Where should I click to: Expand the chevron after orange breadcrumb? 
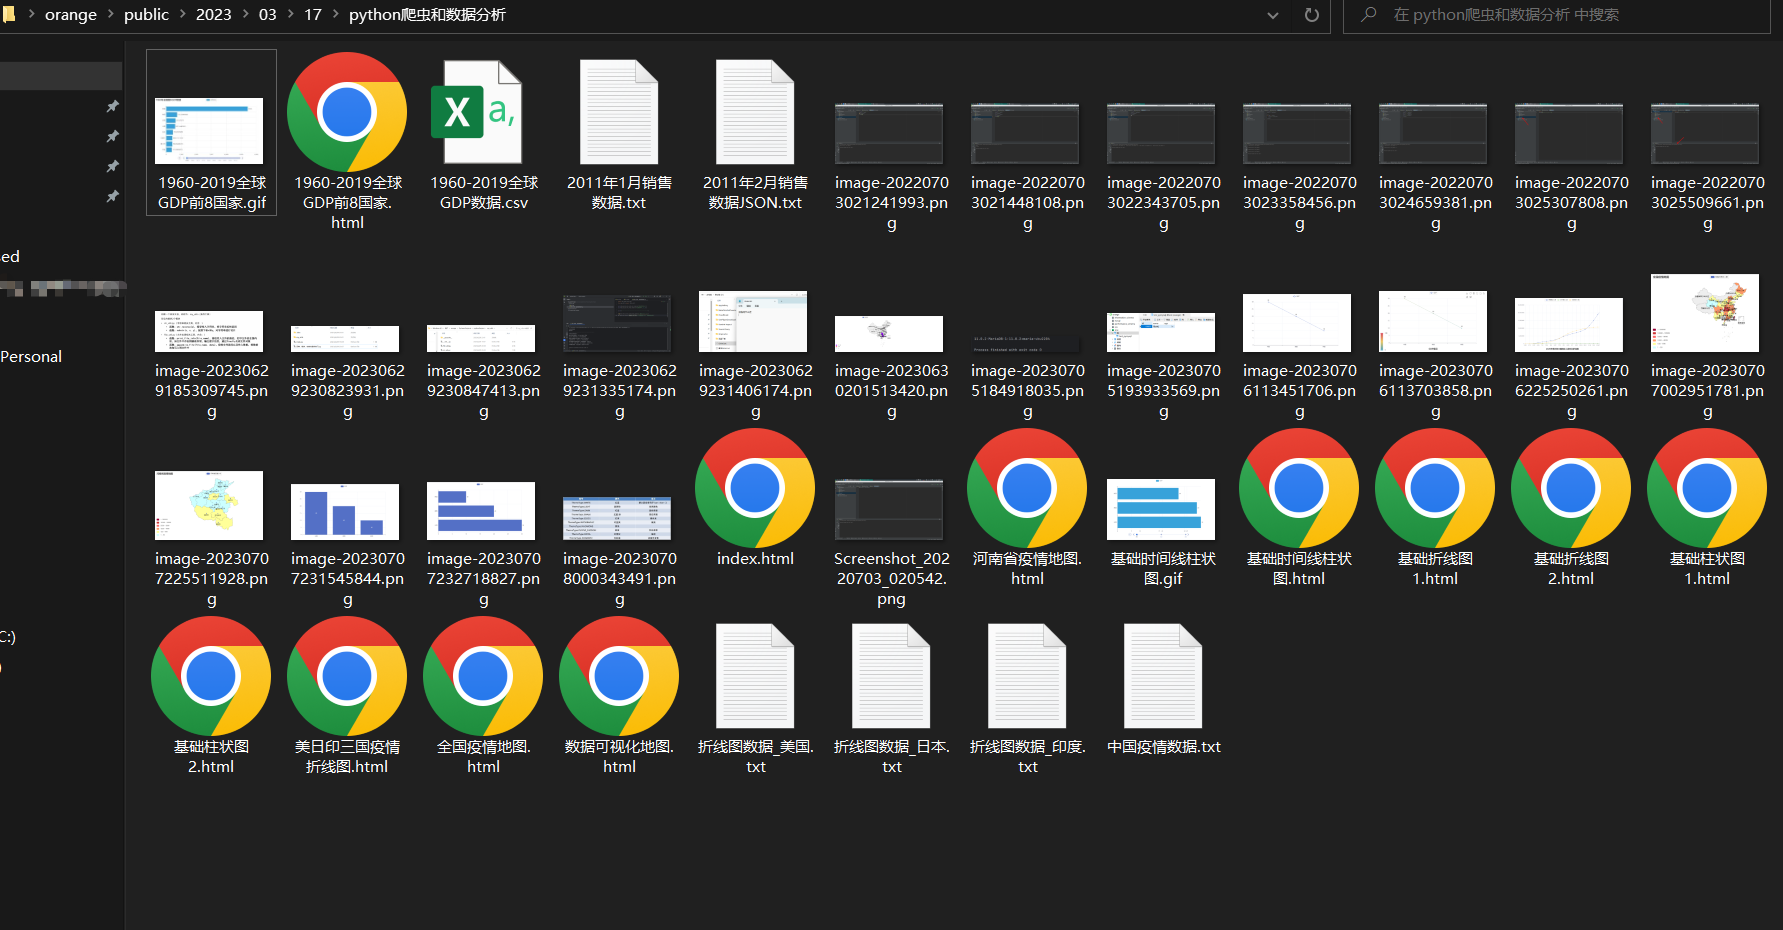[111, 15]
